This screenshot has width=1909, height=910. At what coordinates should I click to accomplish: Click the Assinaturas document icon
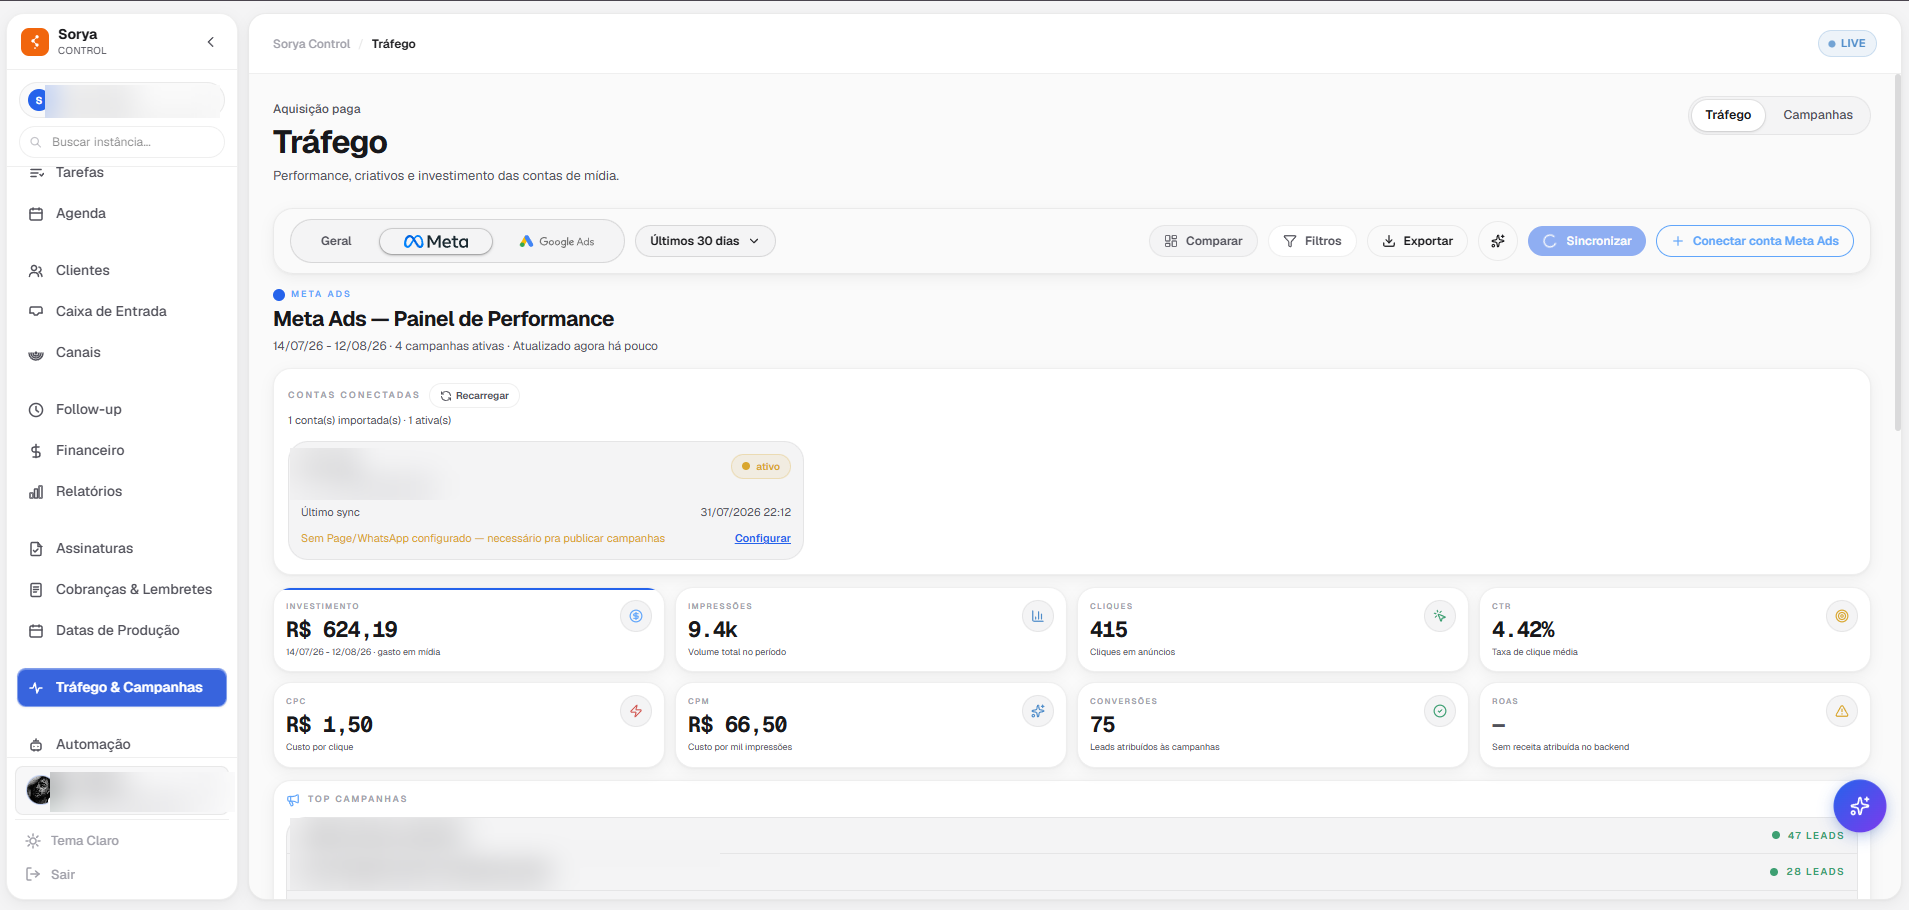click(36, 549)
